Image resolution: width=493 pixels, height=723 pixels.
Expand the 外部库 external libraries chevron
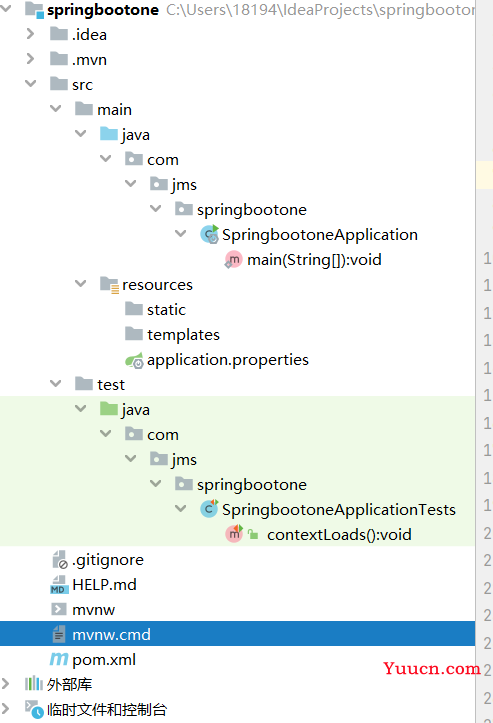coord(6,683)
